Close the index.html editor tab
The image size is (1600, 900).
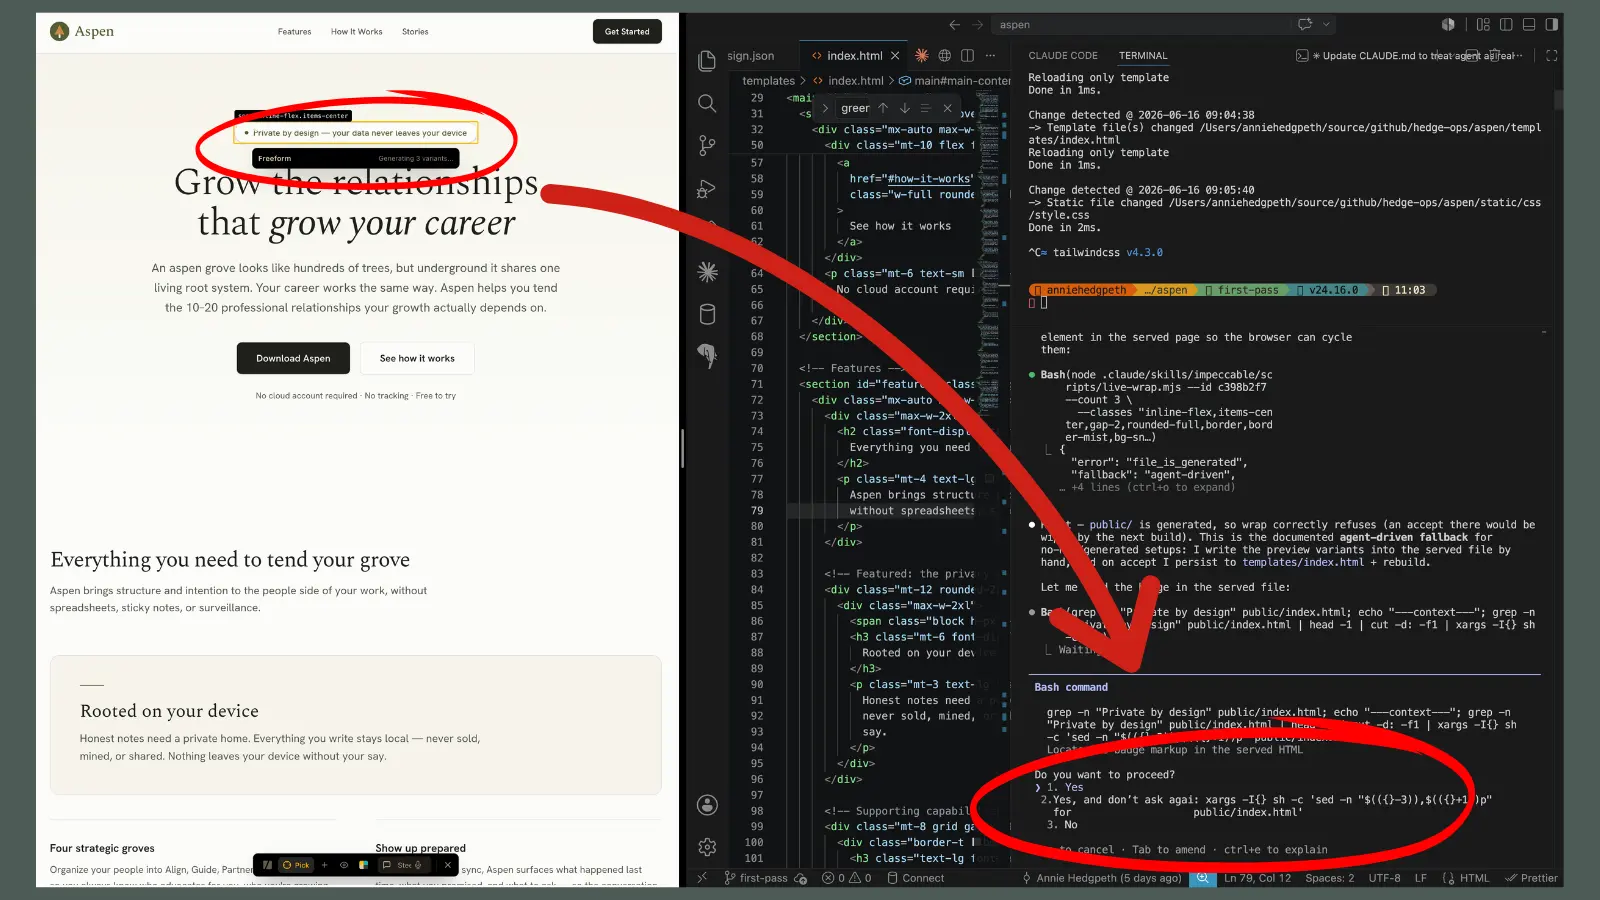895,56
